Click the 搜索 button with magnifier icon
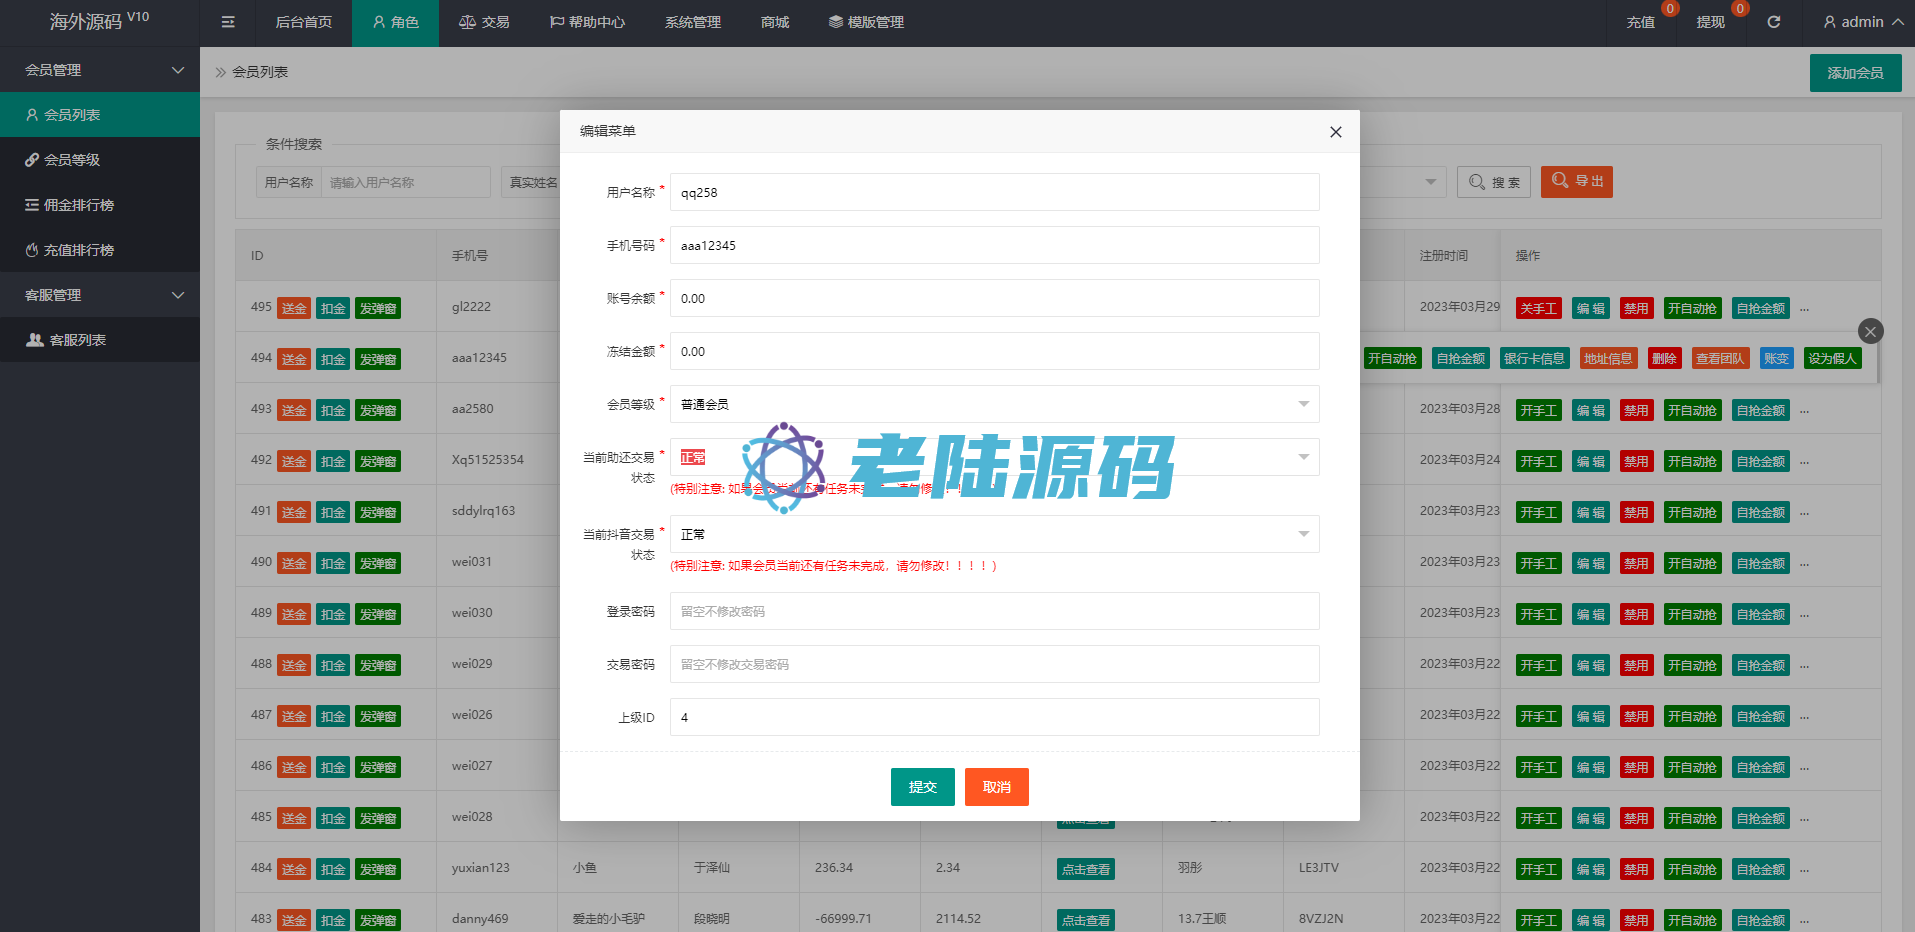 pyautogui.click(x=1494, y=182)
